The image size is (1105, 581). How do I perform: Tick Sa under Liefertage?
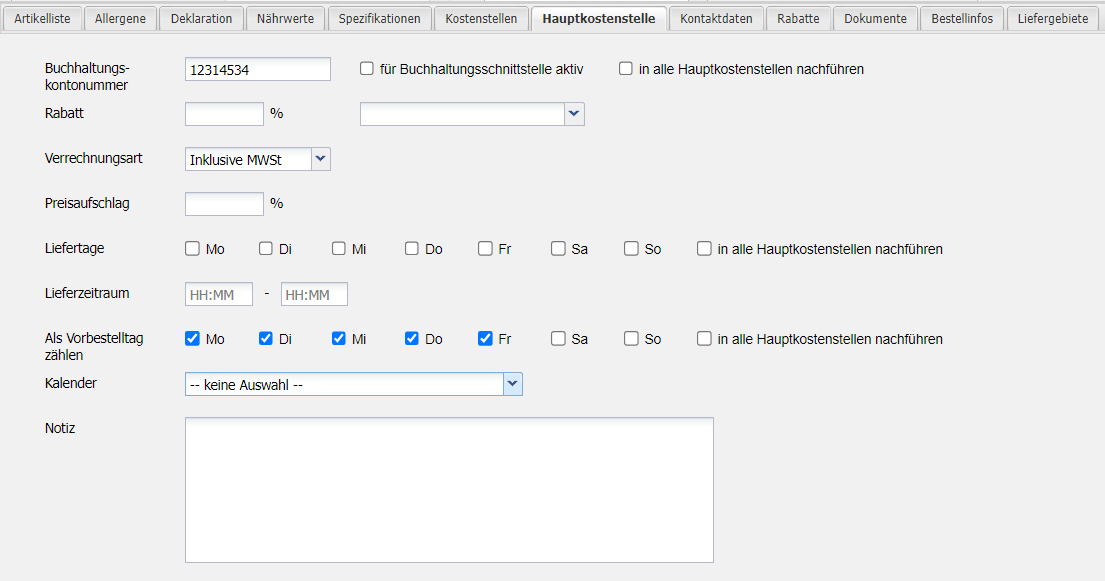pyautogui.click(x=559, y=249)
